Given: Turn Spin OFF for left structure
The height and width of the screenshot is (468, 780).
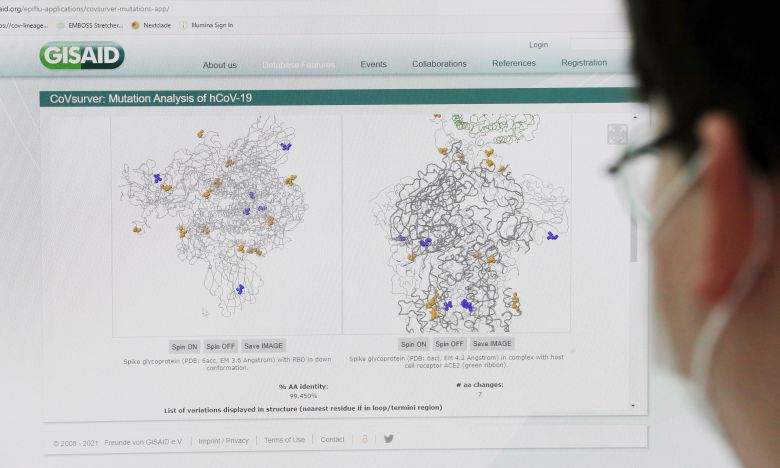Looking at the screenshot, I should (x=220, y=346).
